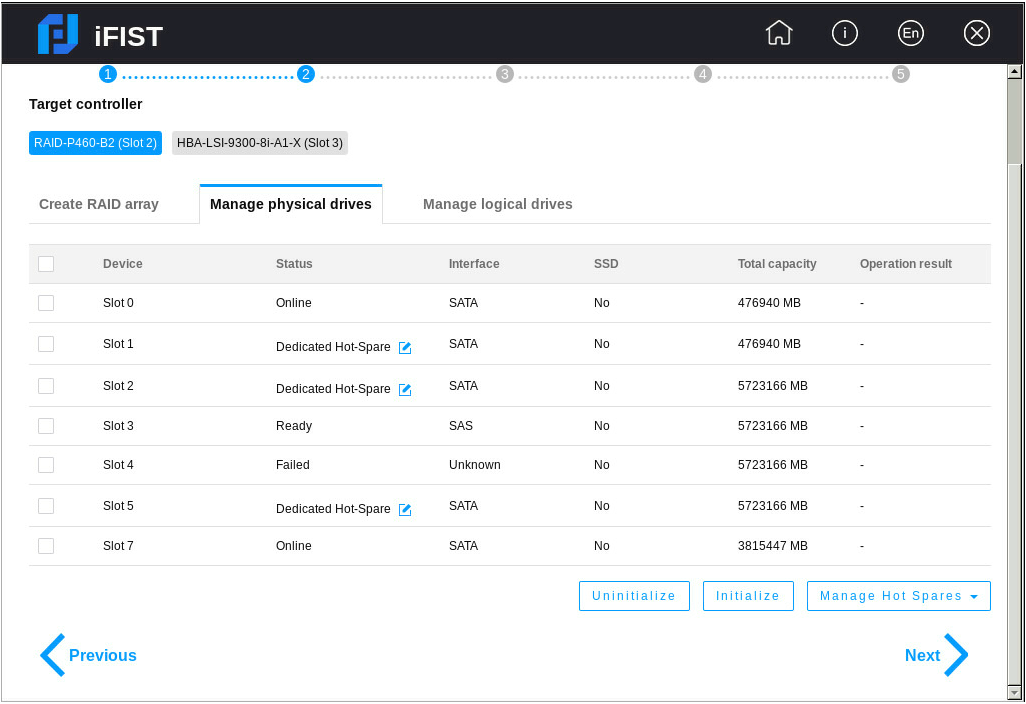This screenshot has width=1026, height=704.
Task: Click the scrollbar up arrow
Action: click(x=1015, y=71)
